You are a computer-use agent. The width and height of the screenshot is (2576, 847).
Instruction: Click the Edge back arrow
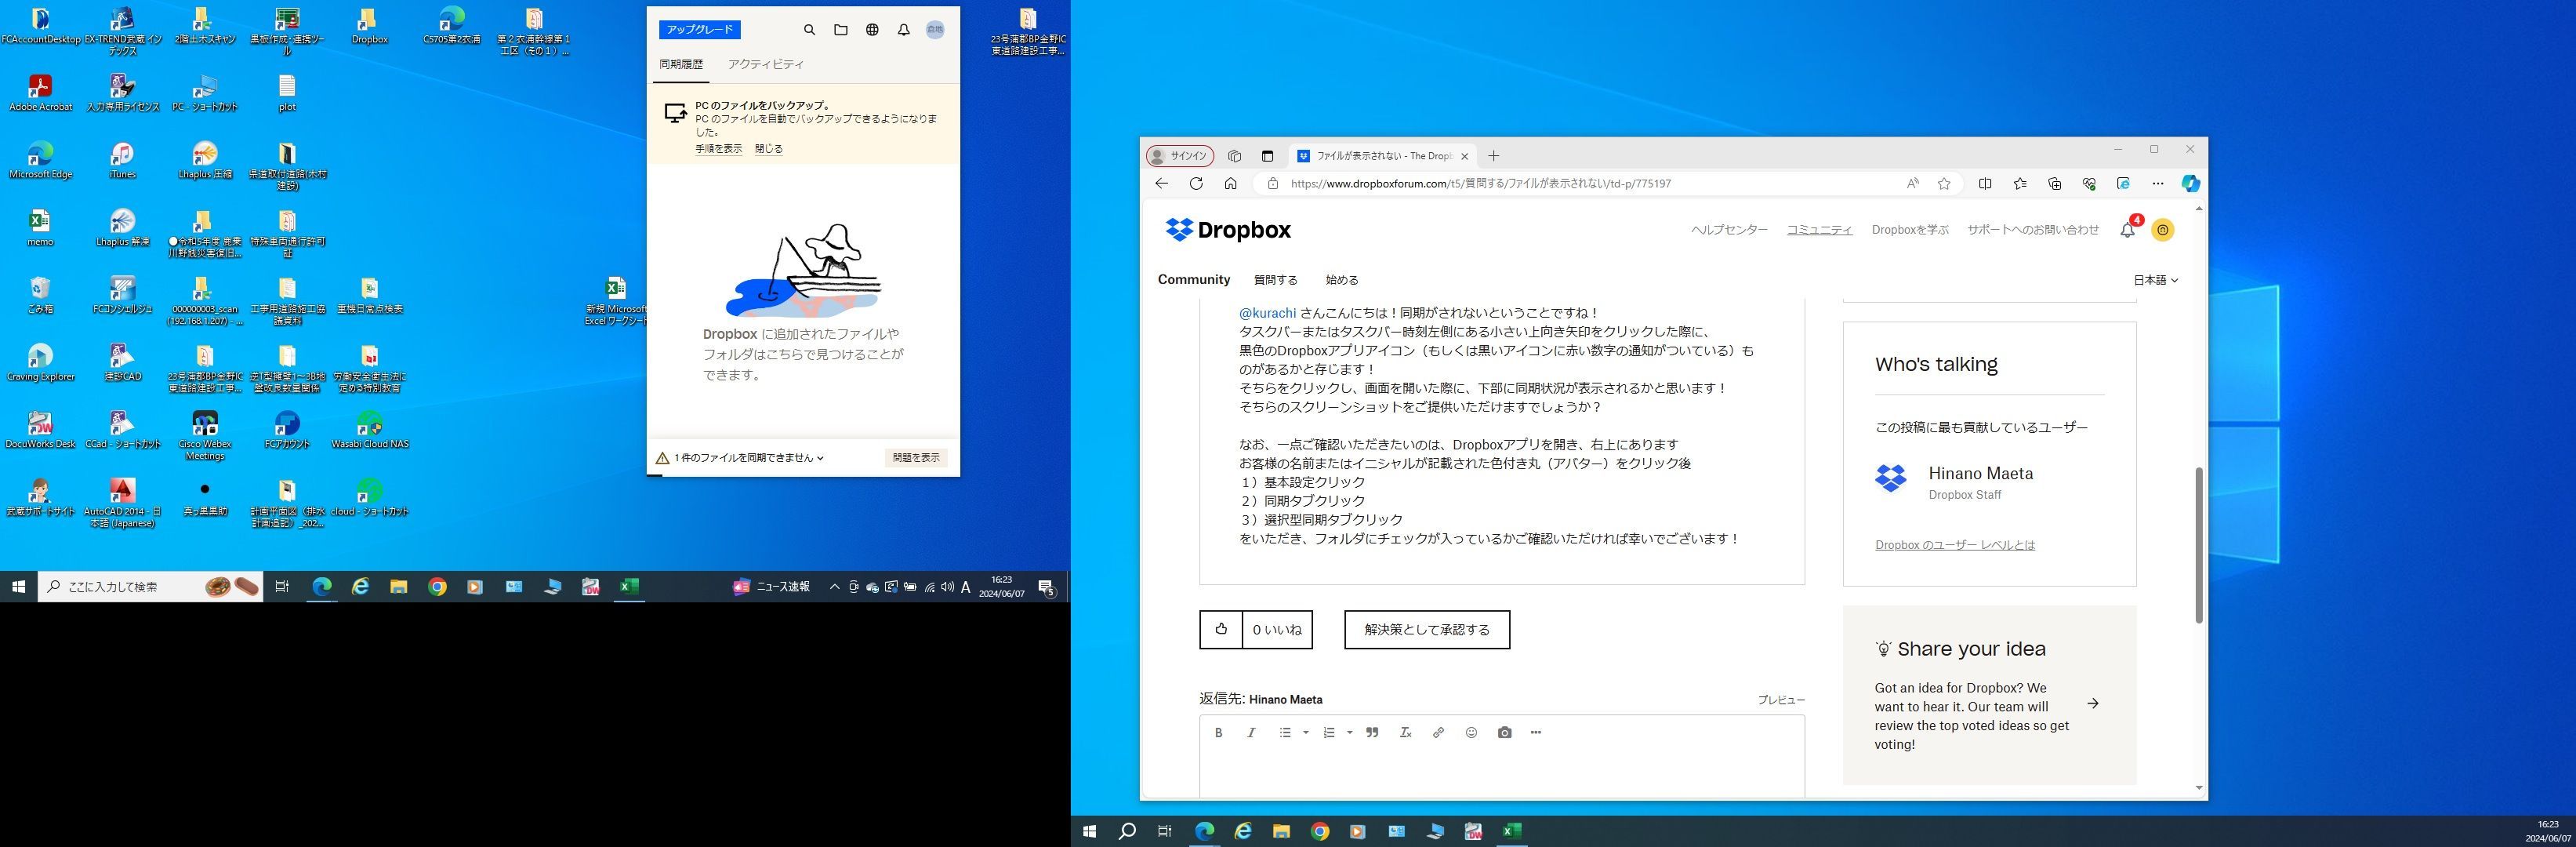click(x=1161, y=184)
